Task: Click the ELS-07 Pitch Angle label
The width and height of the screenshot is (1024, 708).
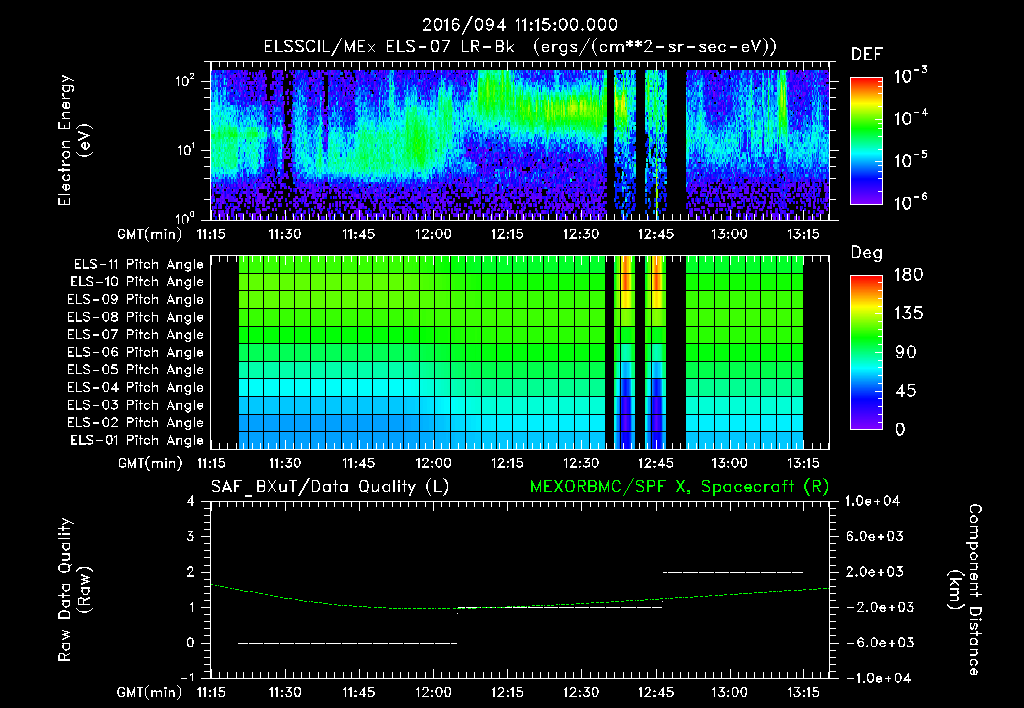Action: (x=136, y=334)
